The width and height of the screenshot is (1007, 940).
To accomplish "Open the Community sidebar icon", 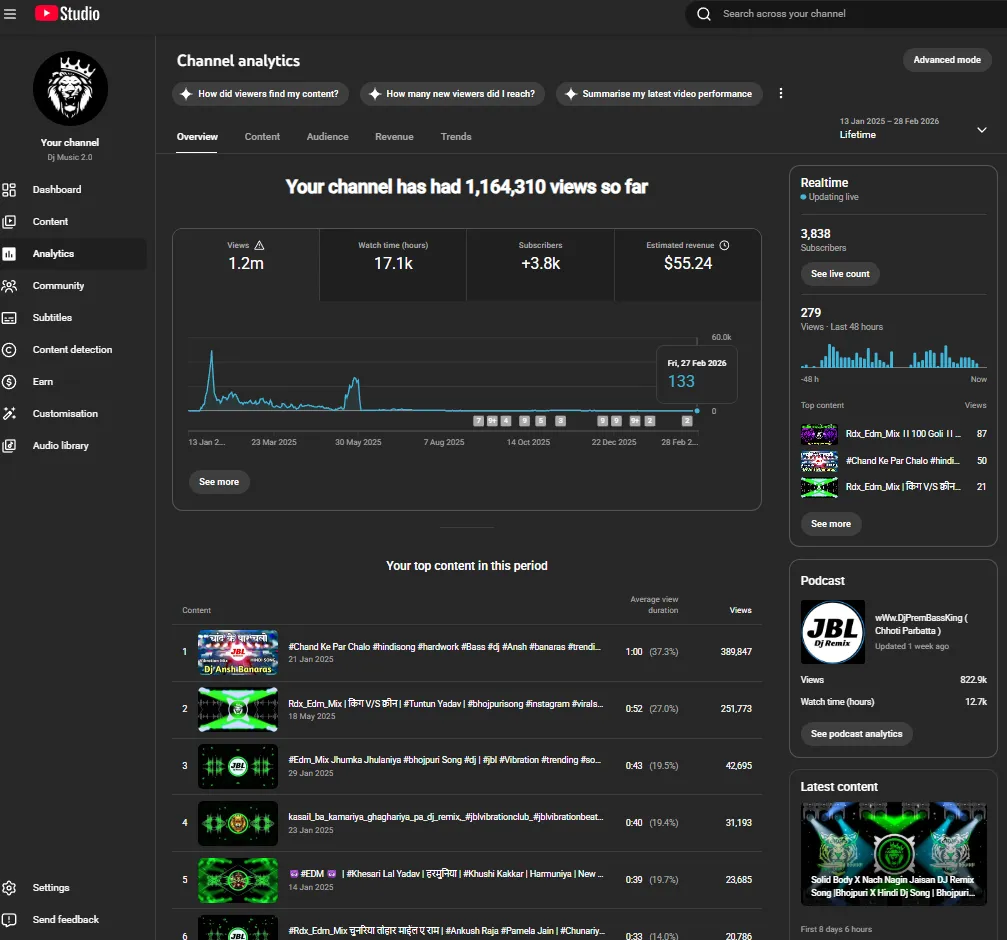I will 9,286.
